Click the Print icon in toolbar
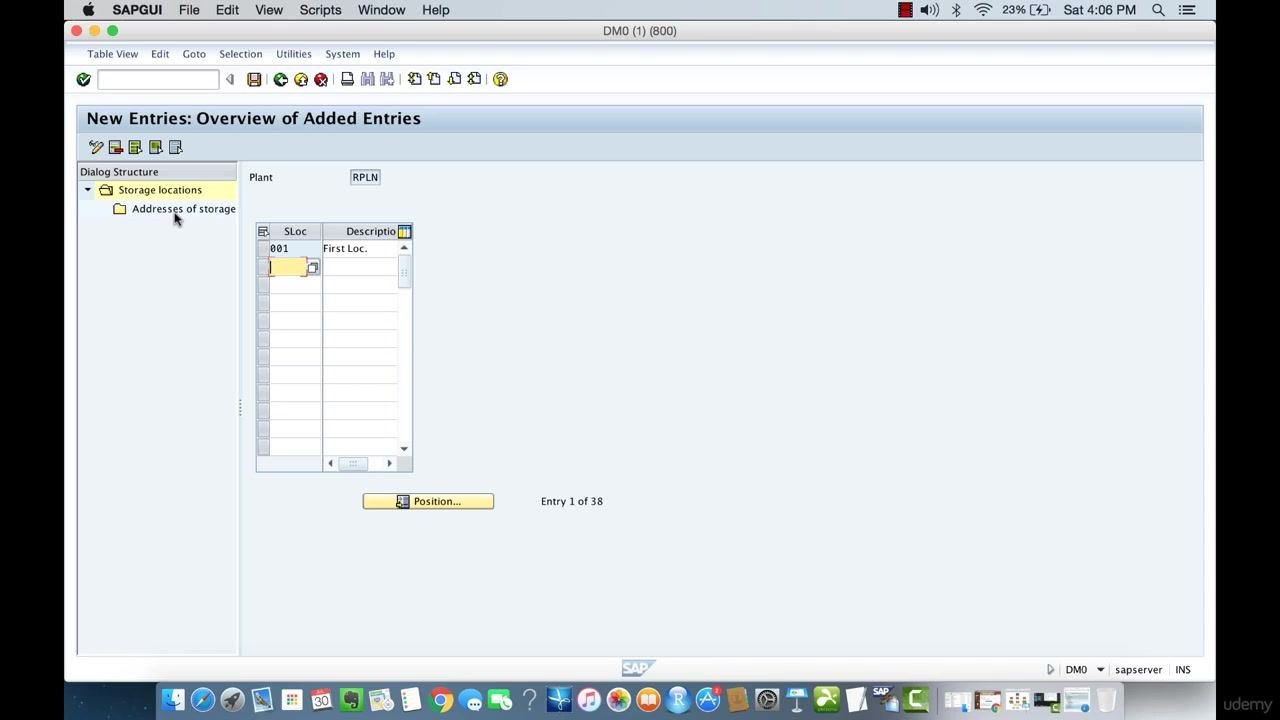Viewport: 1280px width, 720px height. click(347, 79)
